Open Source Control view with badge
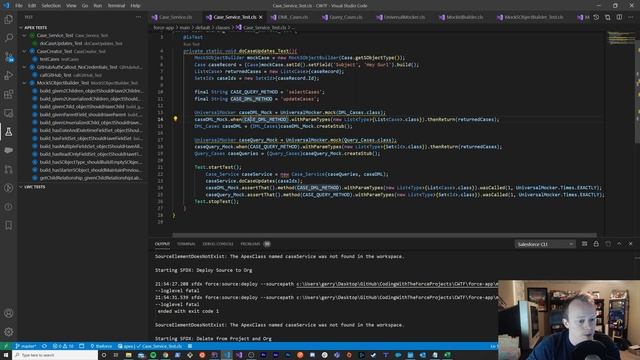640x360 pixels. 9,57
